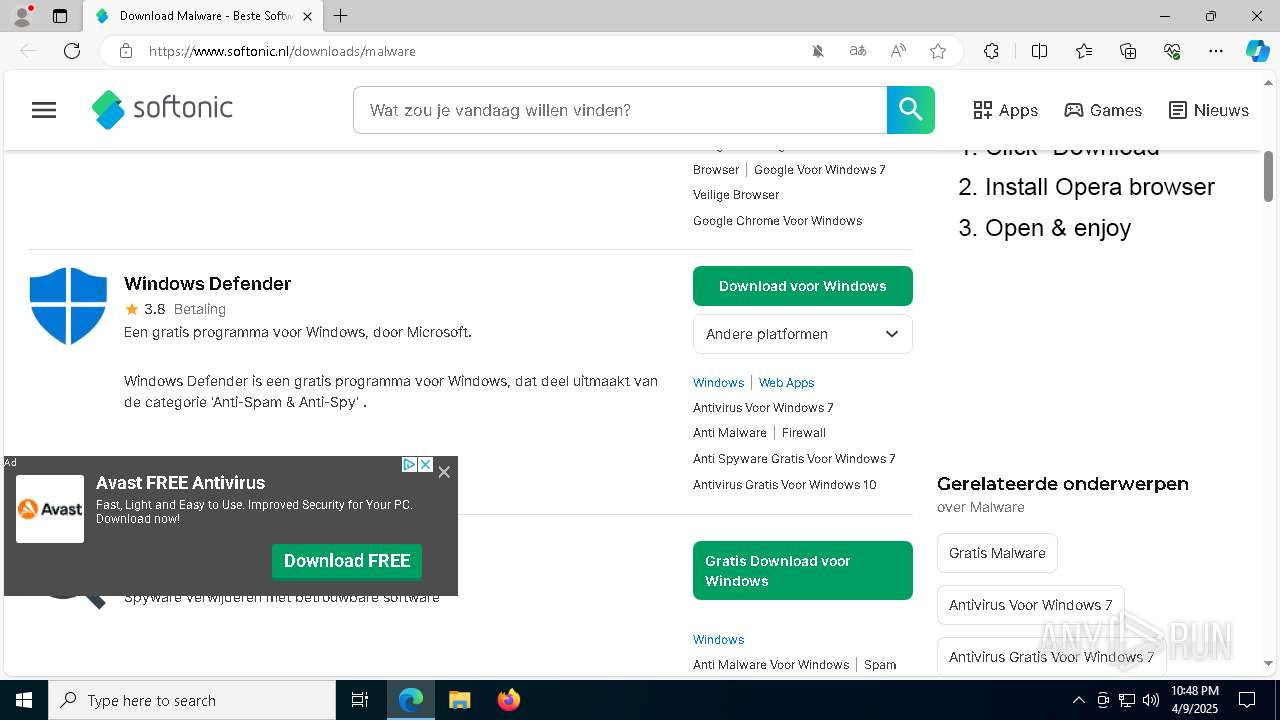Viewport: 1280px width, 720px height.
Task: Open File Explorer from taskbar
Action: click(x=459, y=700)
